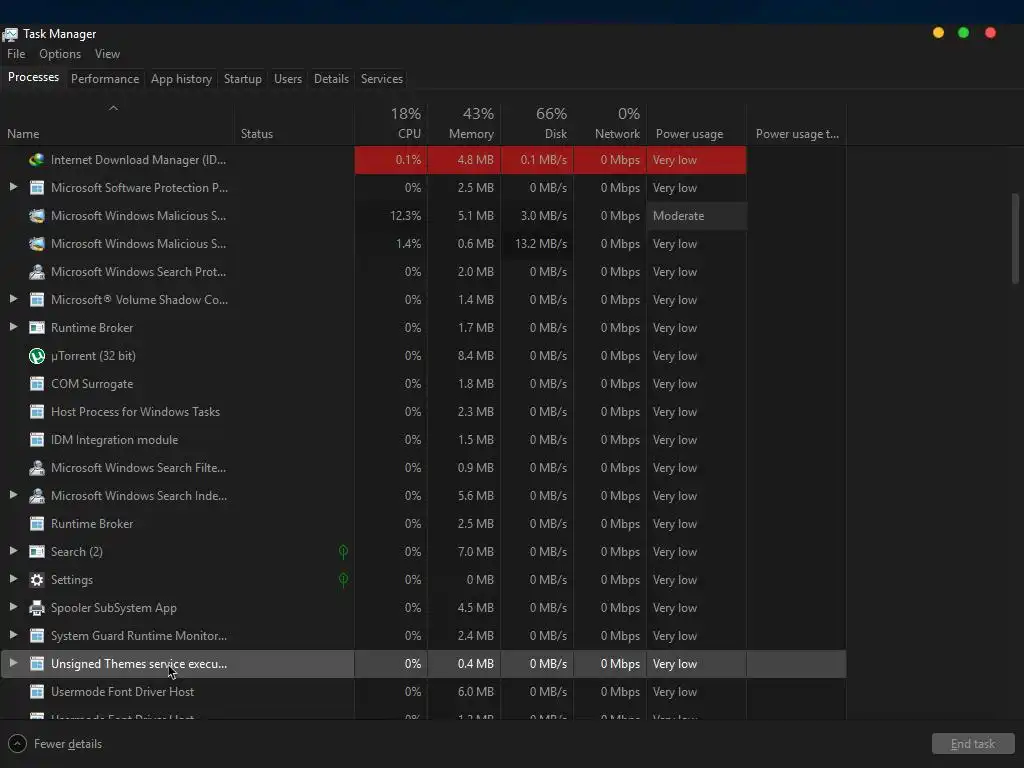Click the Malicious Software tool icon using 1.4% CPU
The height and width of the screenshot is (768, 1024).
point(37,244)
